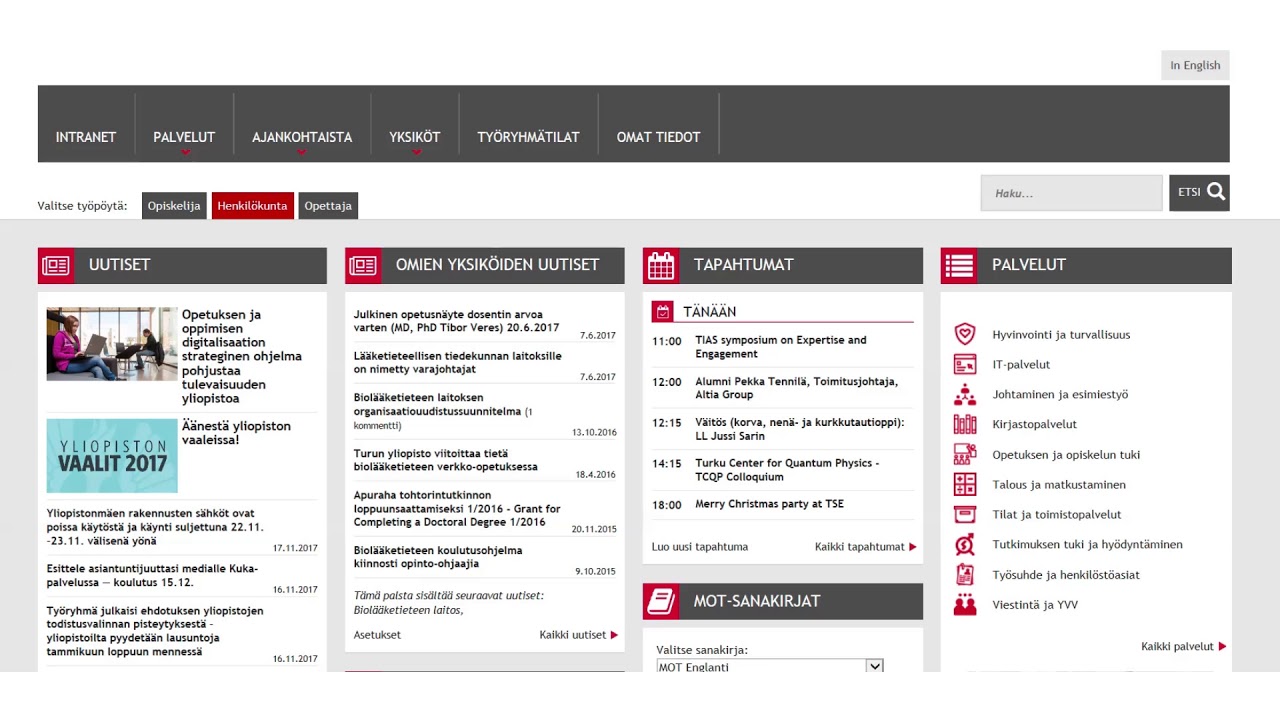Click the Tänään calendar check icon
Image resolution: width=1280 pixels, height=720 pixels.
tap(662, 312)
